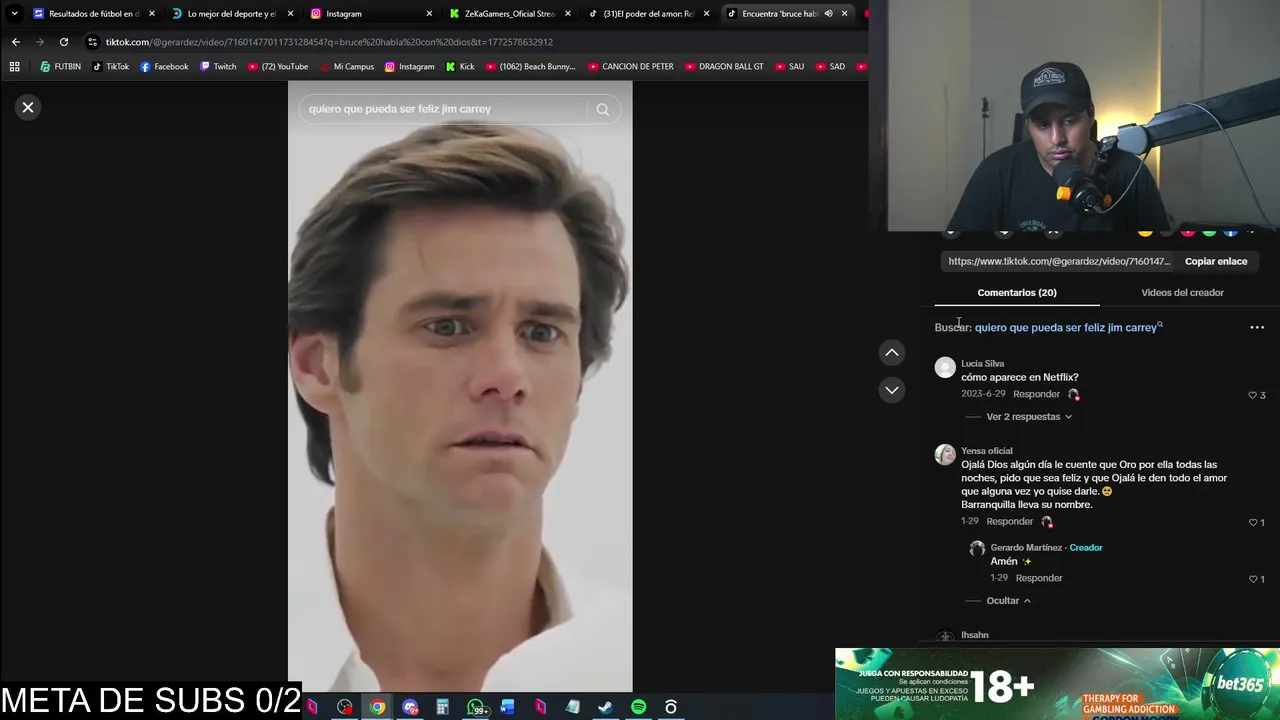This screenshot has height=720, width=1280.
Task: Close the TikTok video viewer with the X
Action: click(28, 107)
